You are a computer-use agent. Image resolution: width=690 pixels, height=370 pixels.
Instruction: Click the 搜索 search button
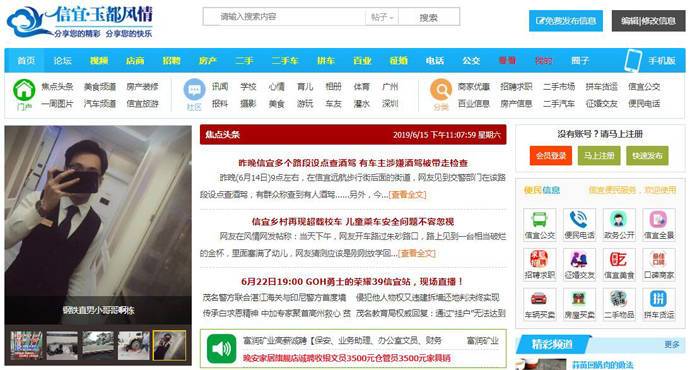pyautogui.click(x=429, y=17)
